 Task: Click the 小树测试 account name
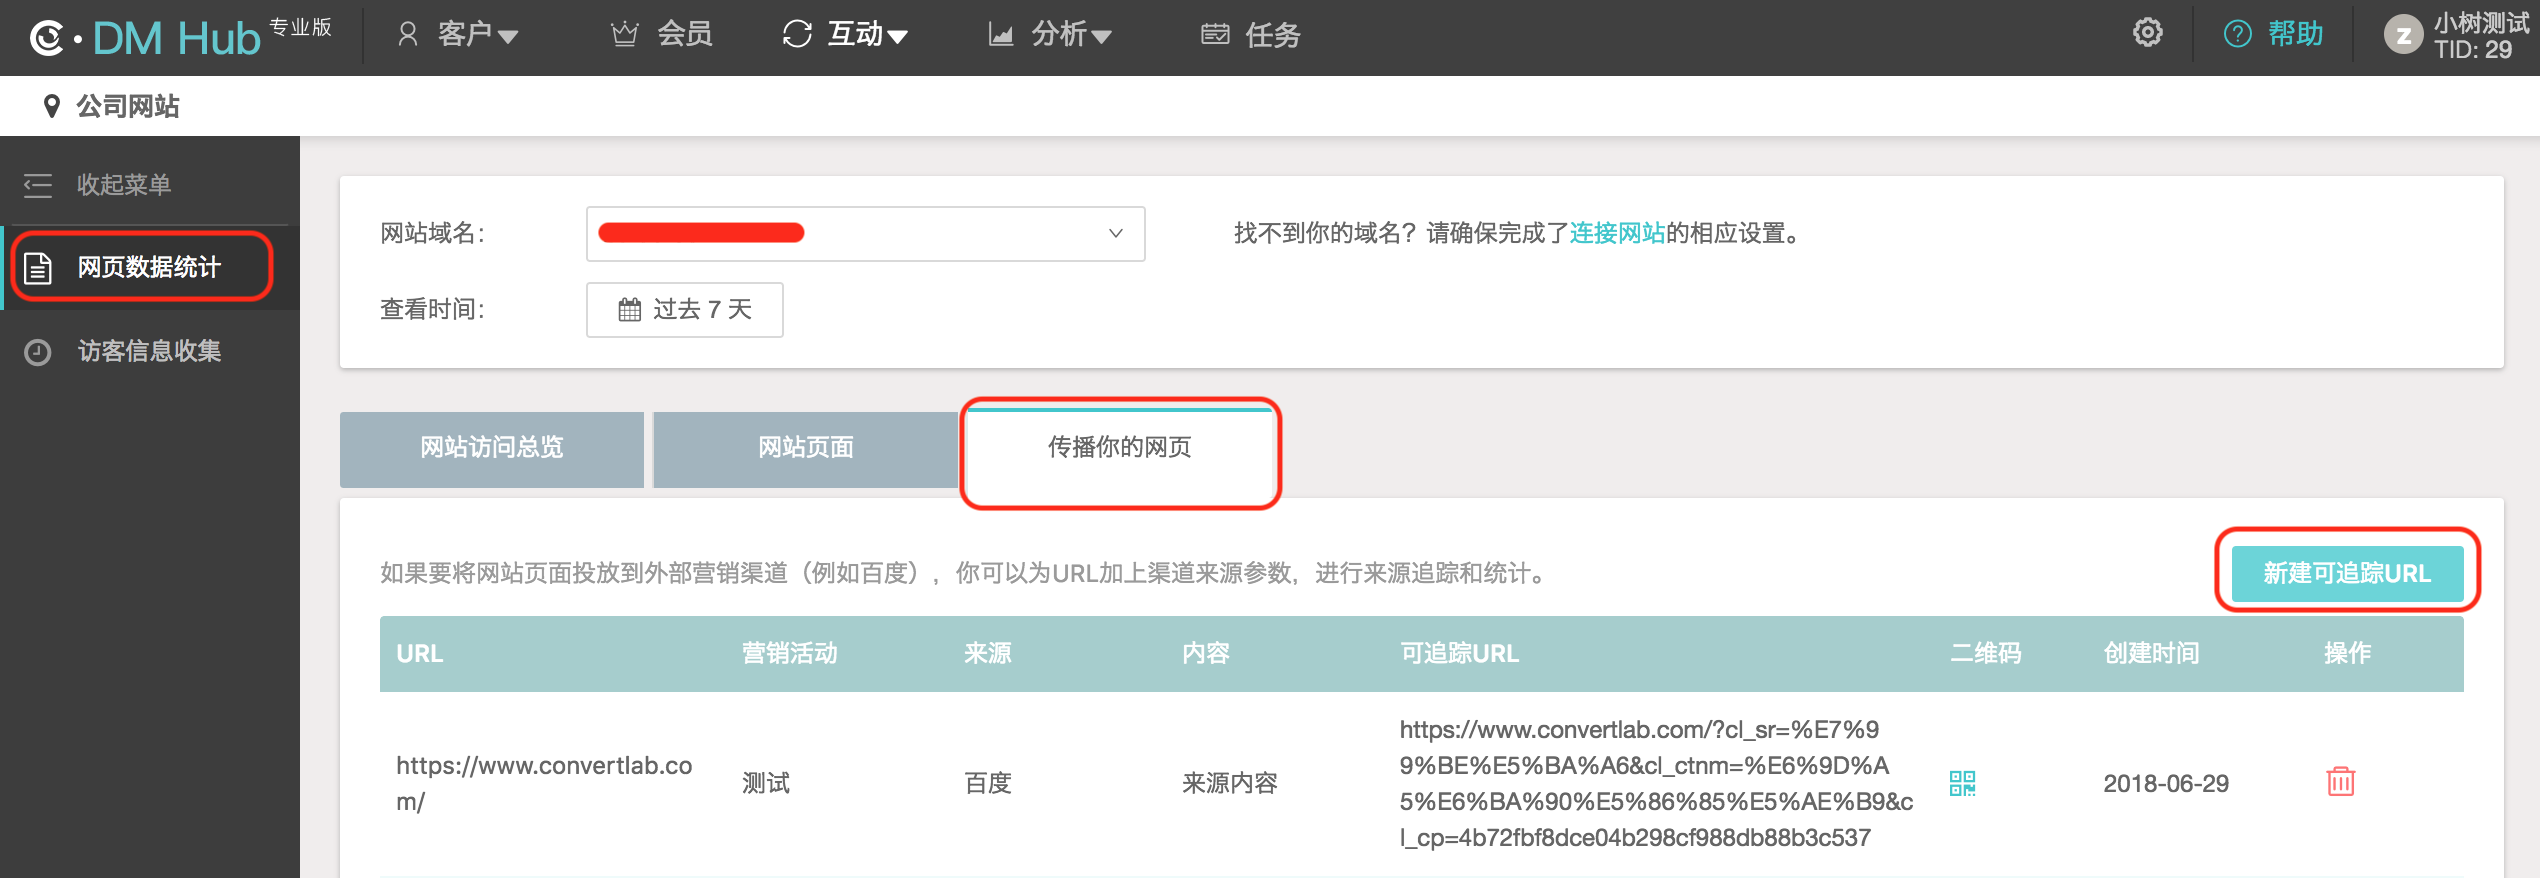(2481, 22)
